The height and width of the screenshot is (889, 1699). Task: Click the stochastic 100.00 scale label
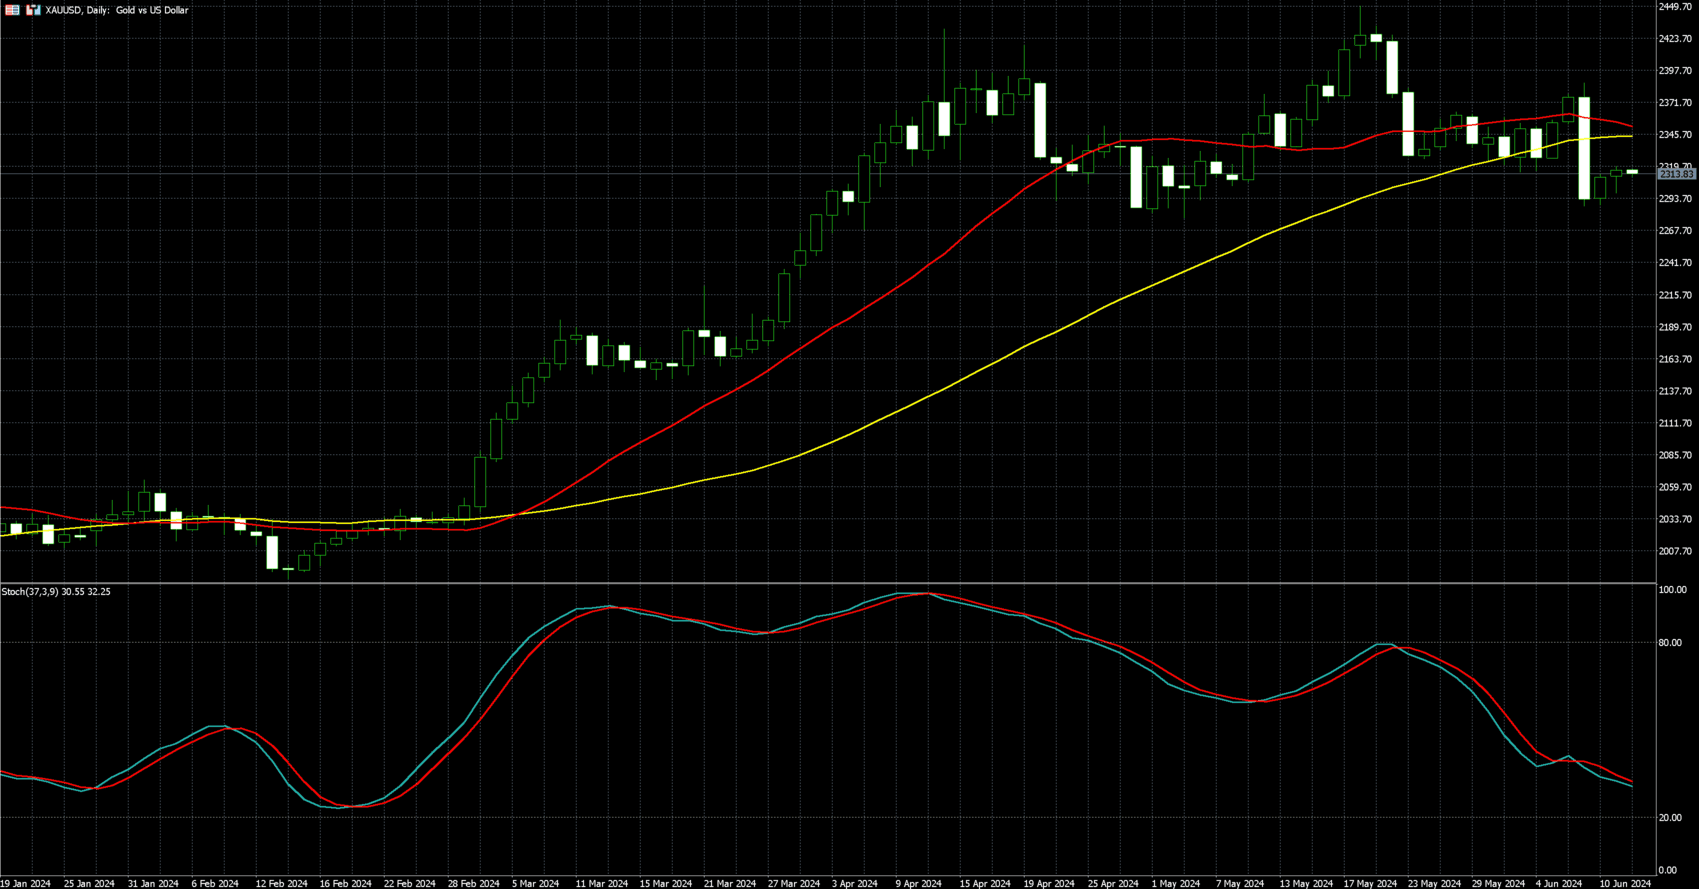[x=1672, y=590]
